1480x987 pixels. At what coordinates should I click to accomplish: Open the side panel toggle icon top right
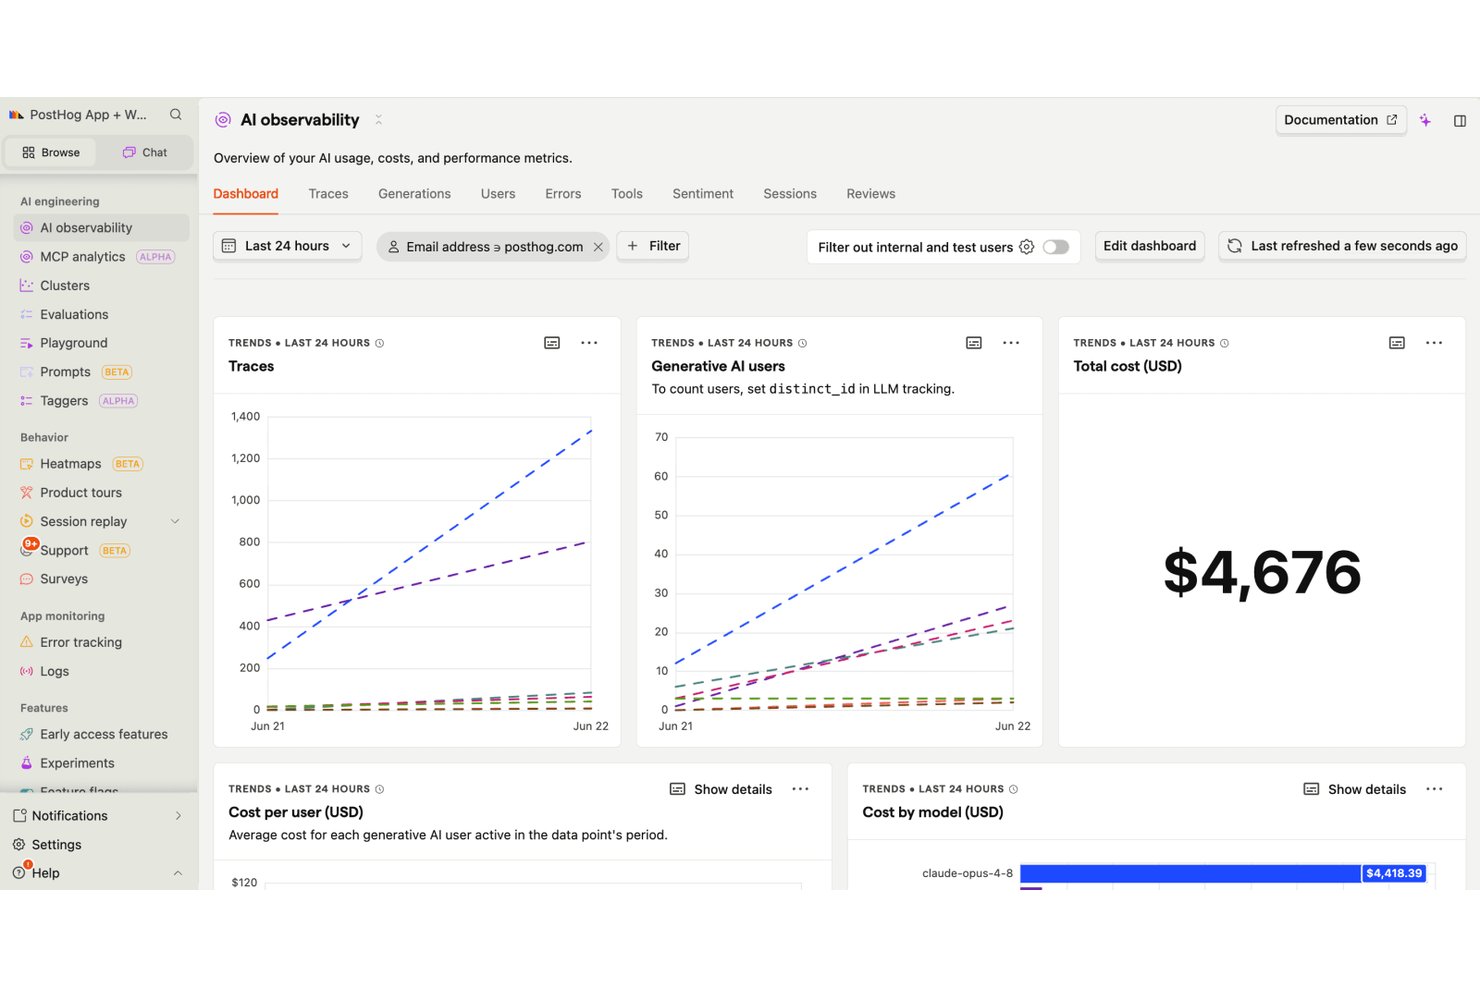(x=1460, y=121)
